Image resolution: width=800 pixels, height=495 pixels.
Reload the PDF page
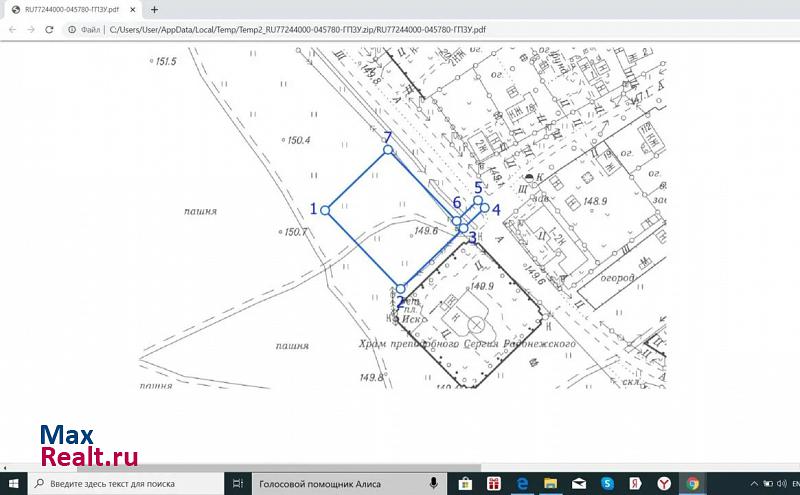[49, 30]
